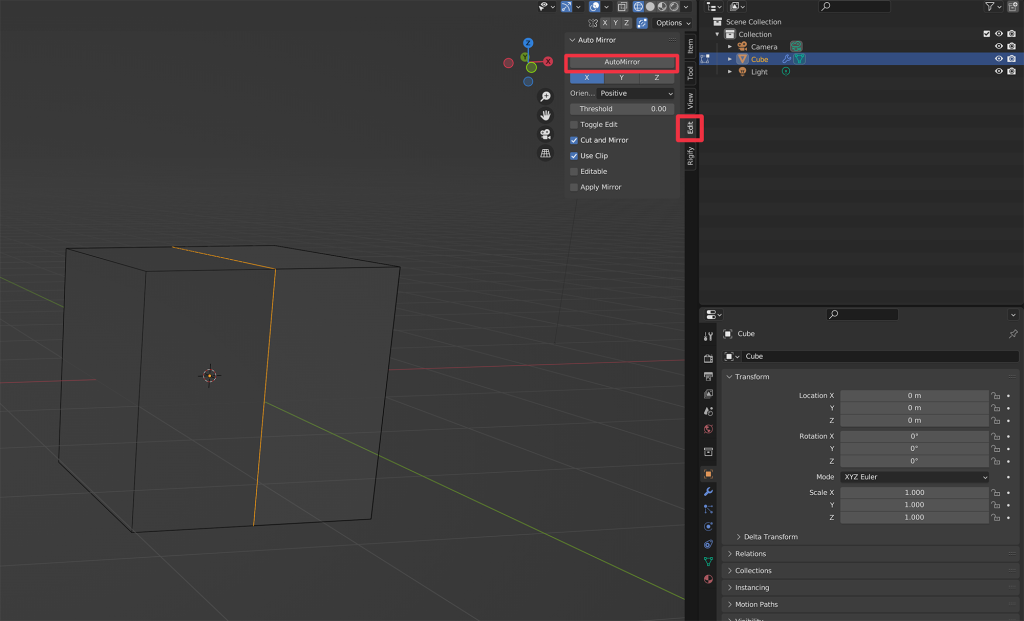The height and width of the screenshot is (621, 1024).
Task: Toggle the camera view icon in the viewport
Action: pos(545,135)
